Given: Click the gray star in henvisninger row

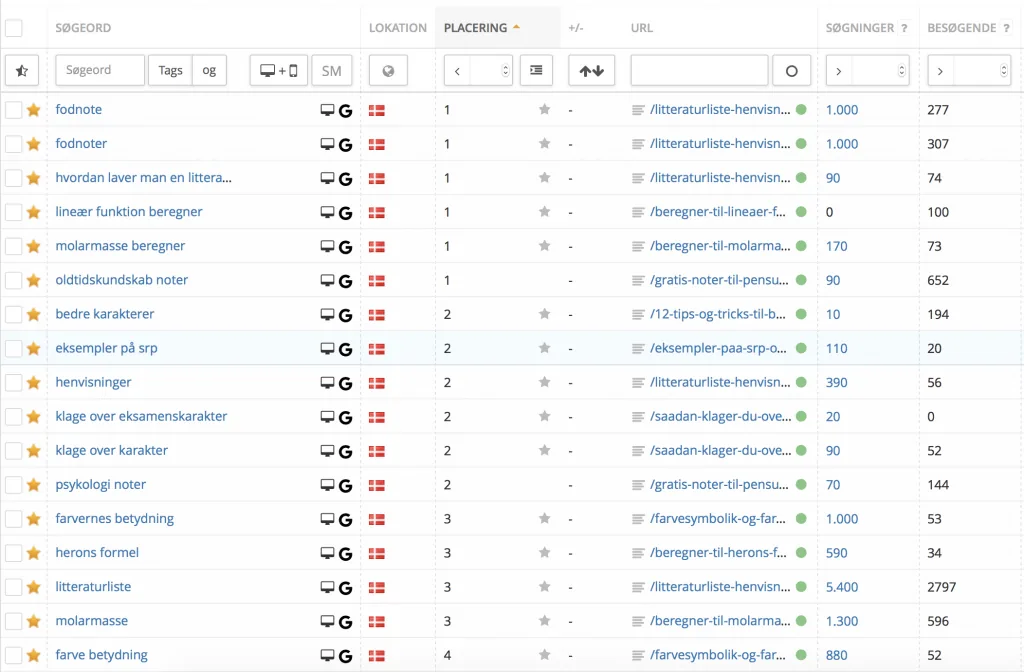Looking at the screenshot, I should (x=544, y=382).
